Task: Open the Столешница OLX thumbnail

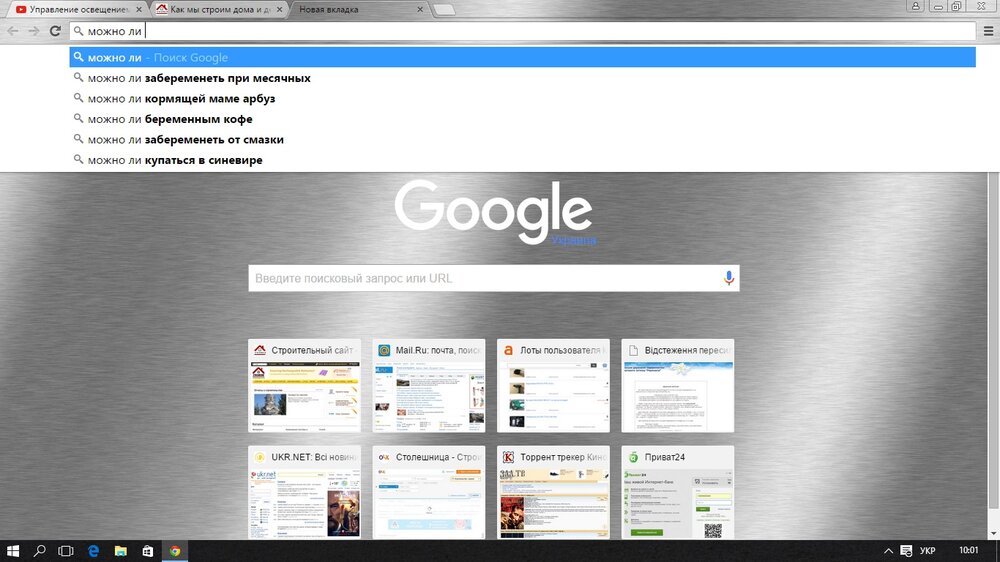Action: (429, 492)
